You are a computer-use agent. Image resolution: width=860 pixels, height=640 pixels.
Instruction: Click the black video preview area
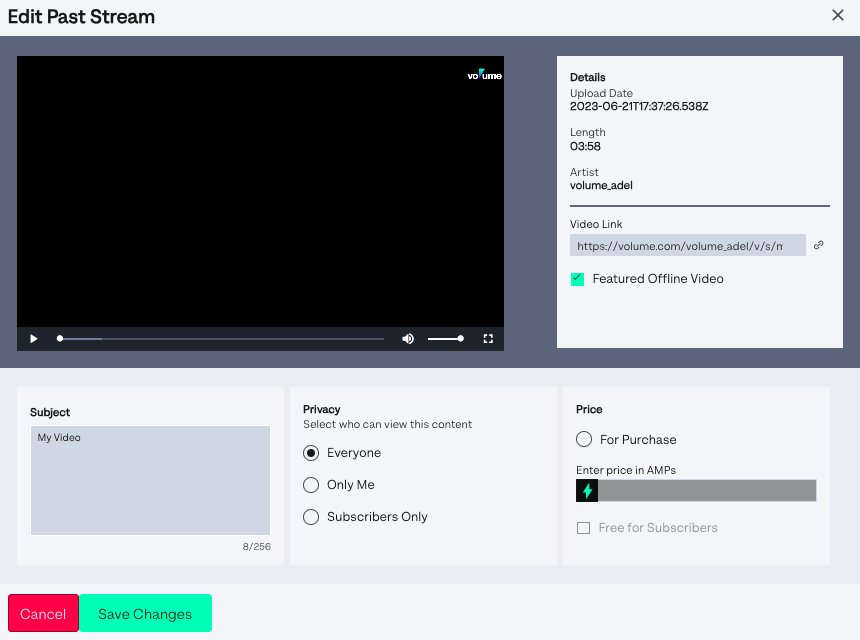[261, 191]
